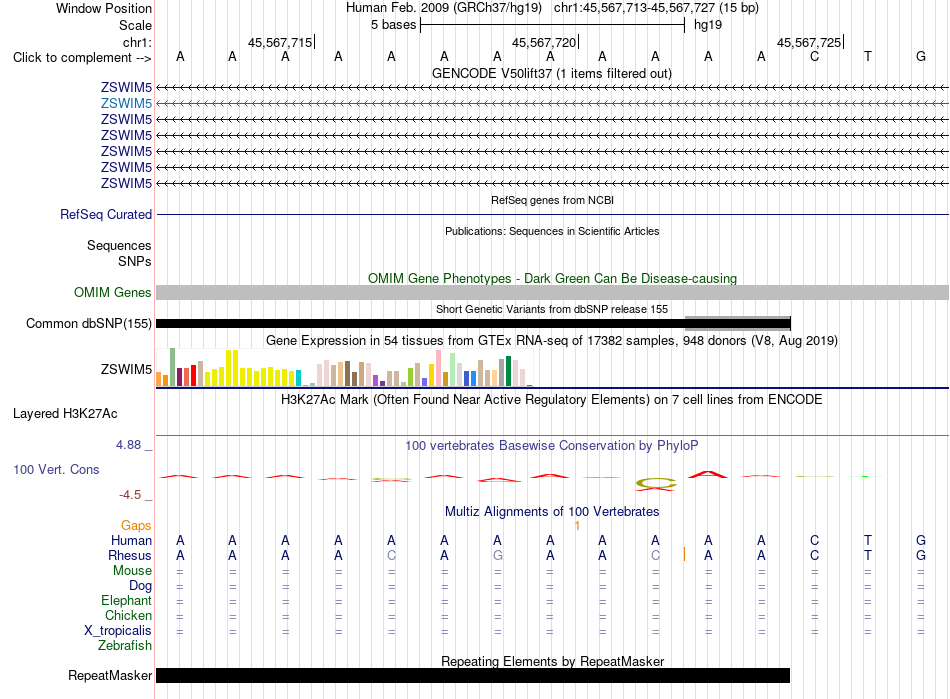The height and width of the screenshot is (699, 950).
Task: Select the Dog alignment row label
Action: [140, 586]
